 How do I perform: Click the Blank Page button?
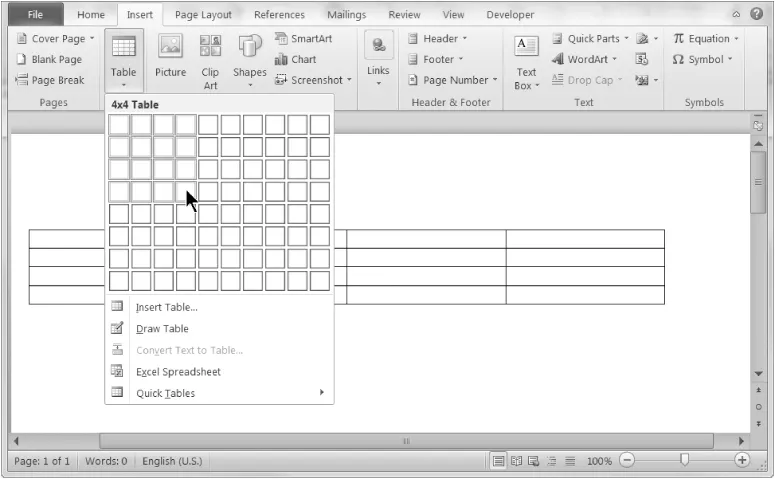click(49, 60)
